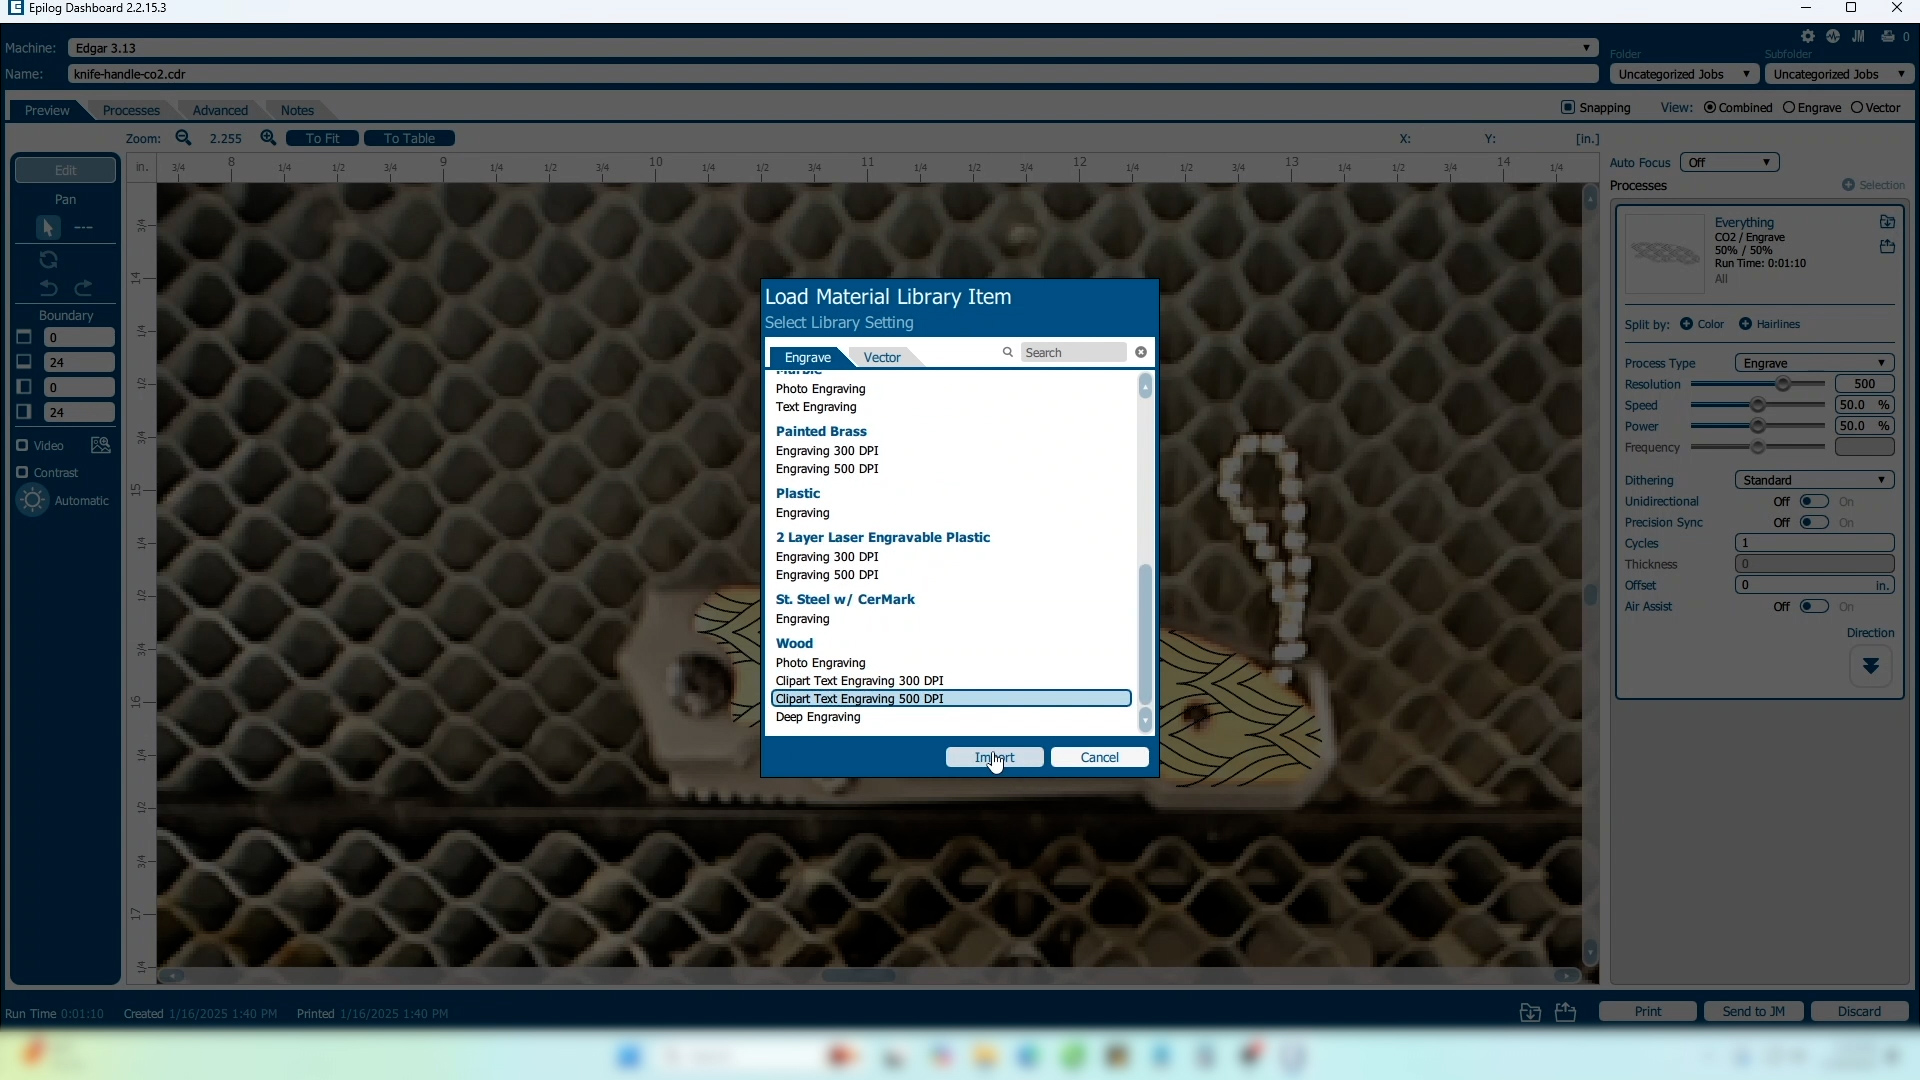Click the camera image icon beside Video
Screen dimensions: 1920x1080
pos(100,445)
